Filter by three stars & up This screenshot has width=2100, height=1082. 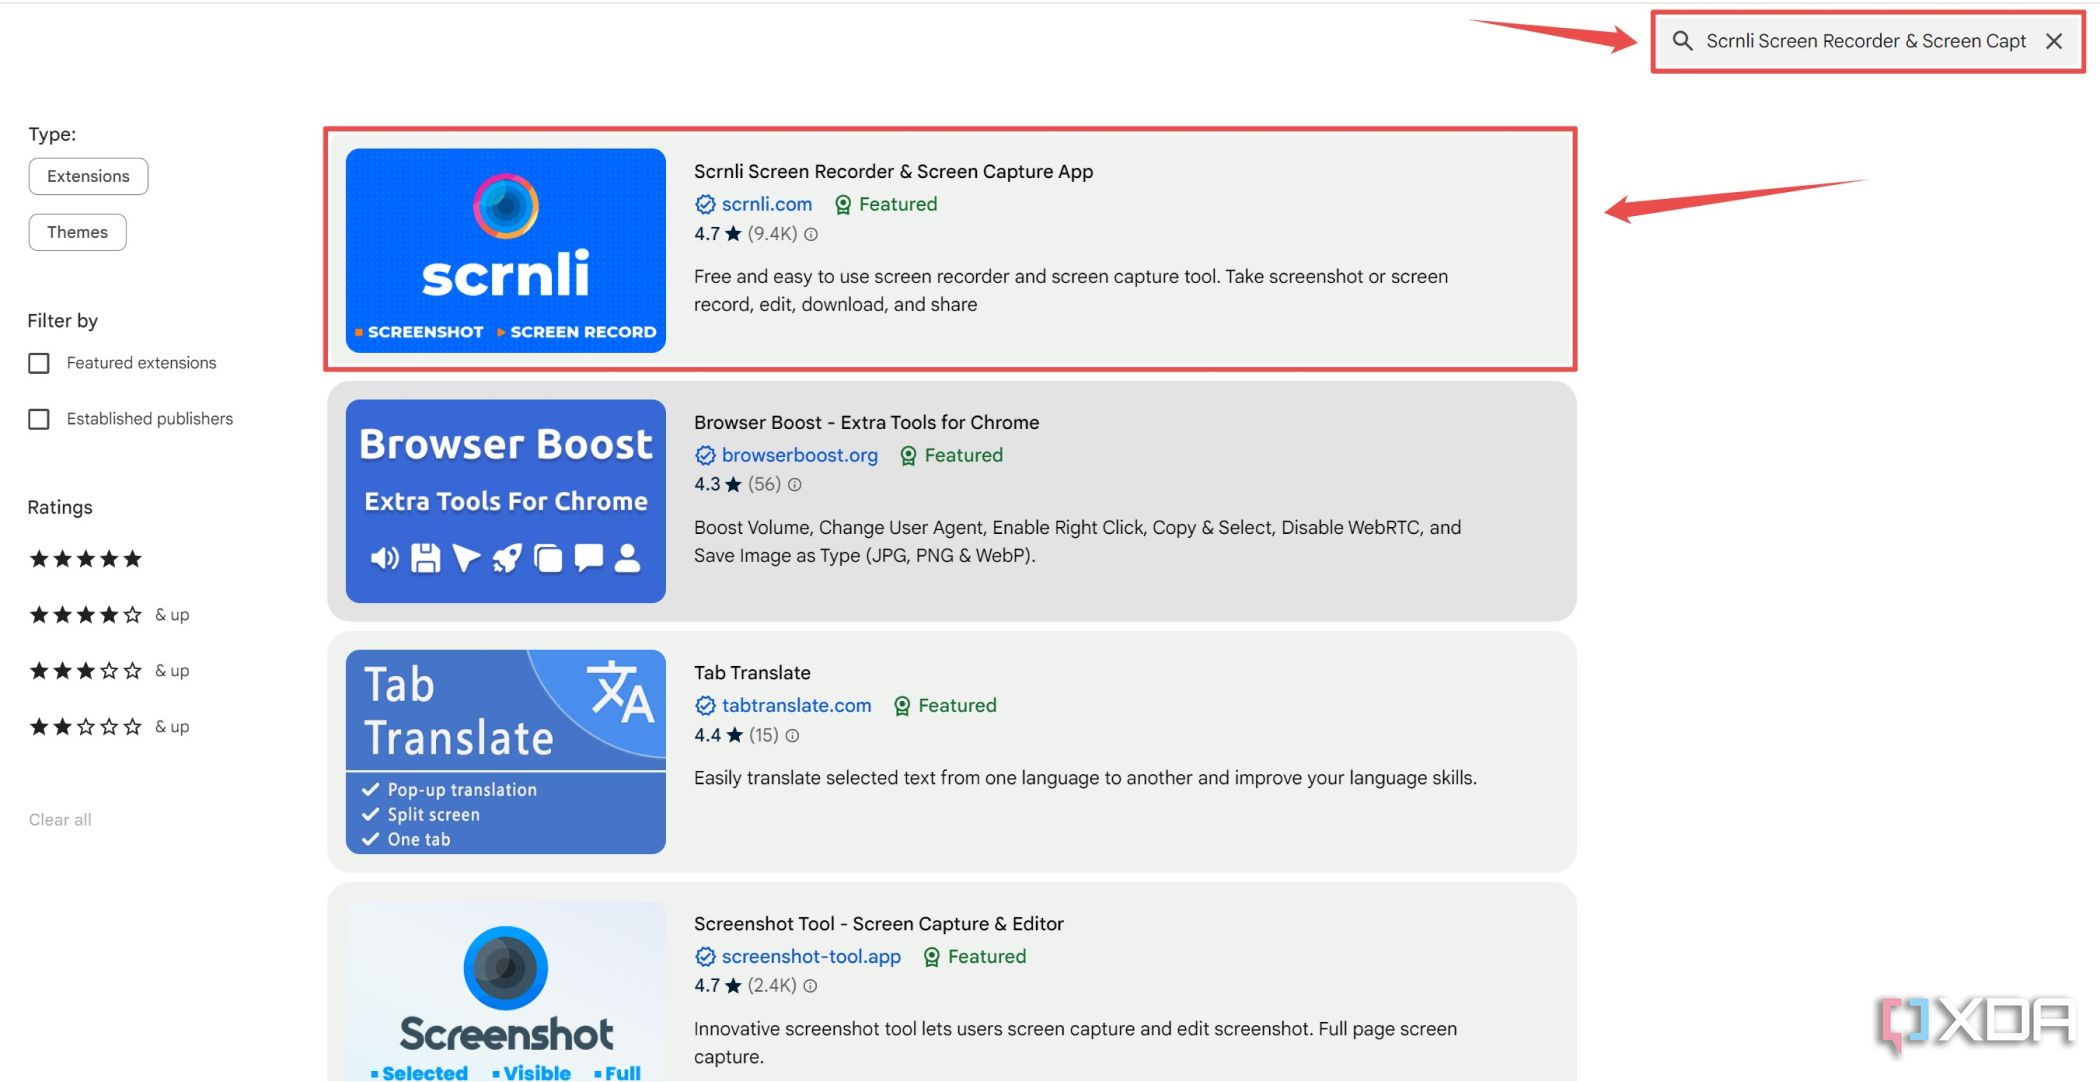tap(108, 671)
